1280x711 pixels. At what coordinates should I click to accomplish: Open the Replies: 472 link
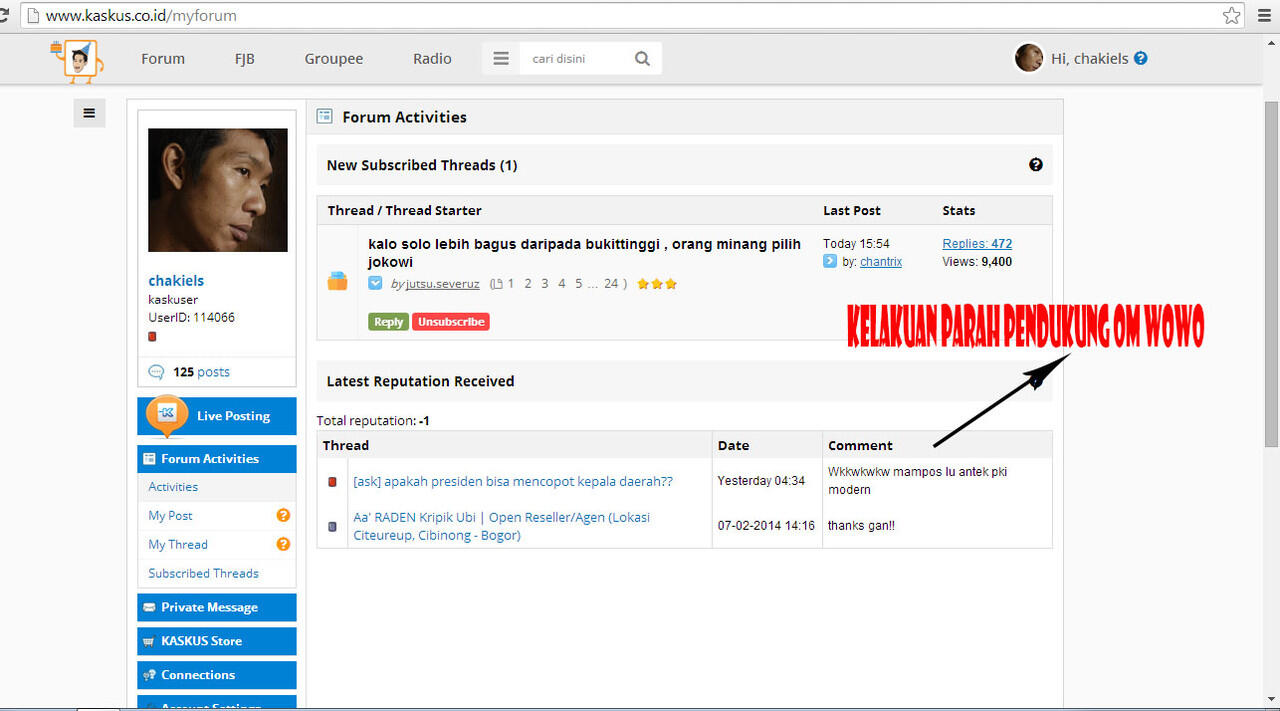[x=977, y=244]
